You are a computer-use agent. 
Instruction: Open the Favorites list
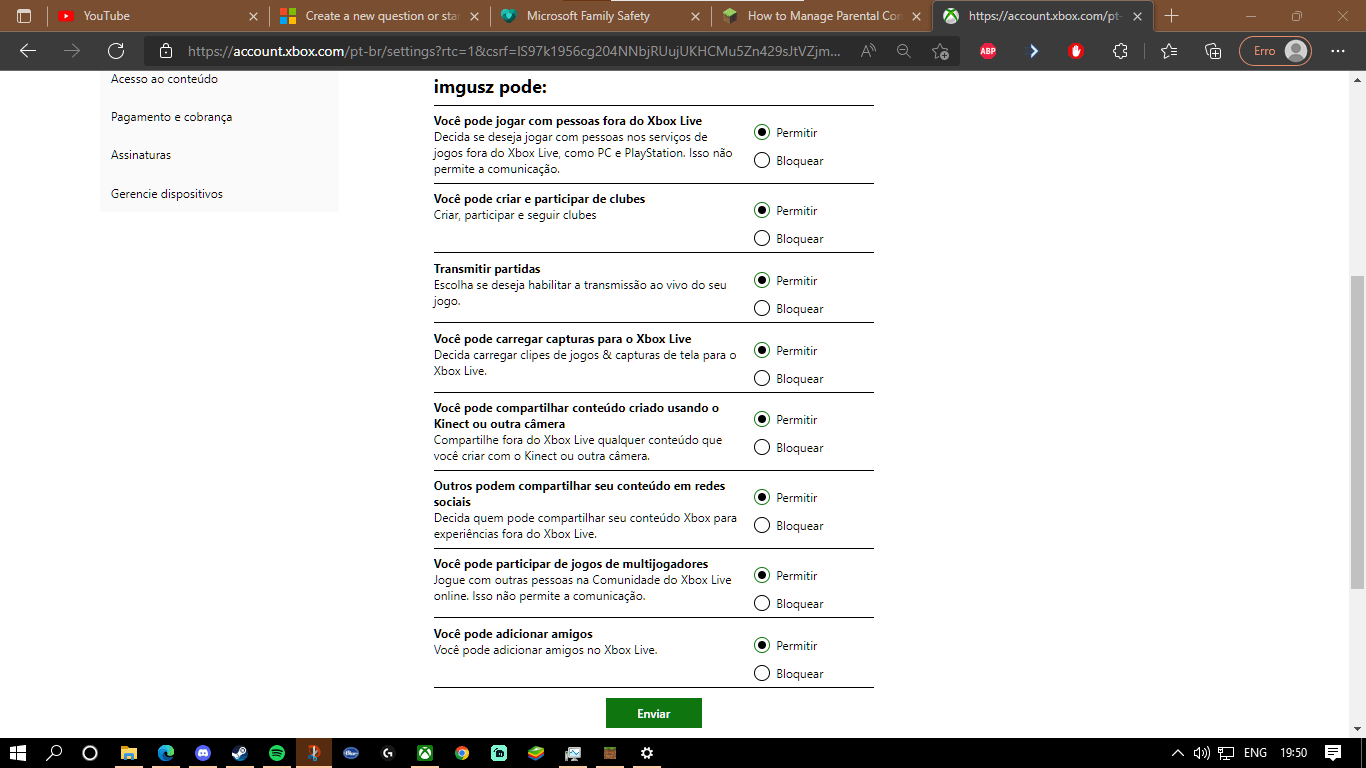click(1169, 51)
